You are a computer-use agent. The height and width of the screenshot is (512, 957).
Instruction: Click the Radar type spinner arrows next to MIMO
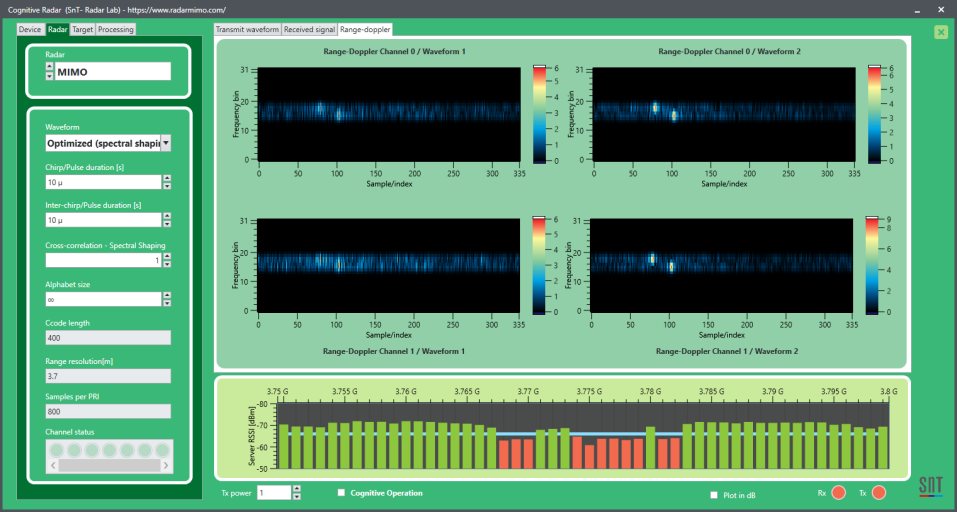coord(50,71)
